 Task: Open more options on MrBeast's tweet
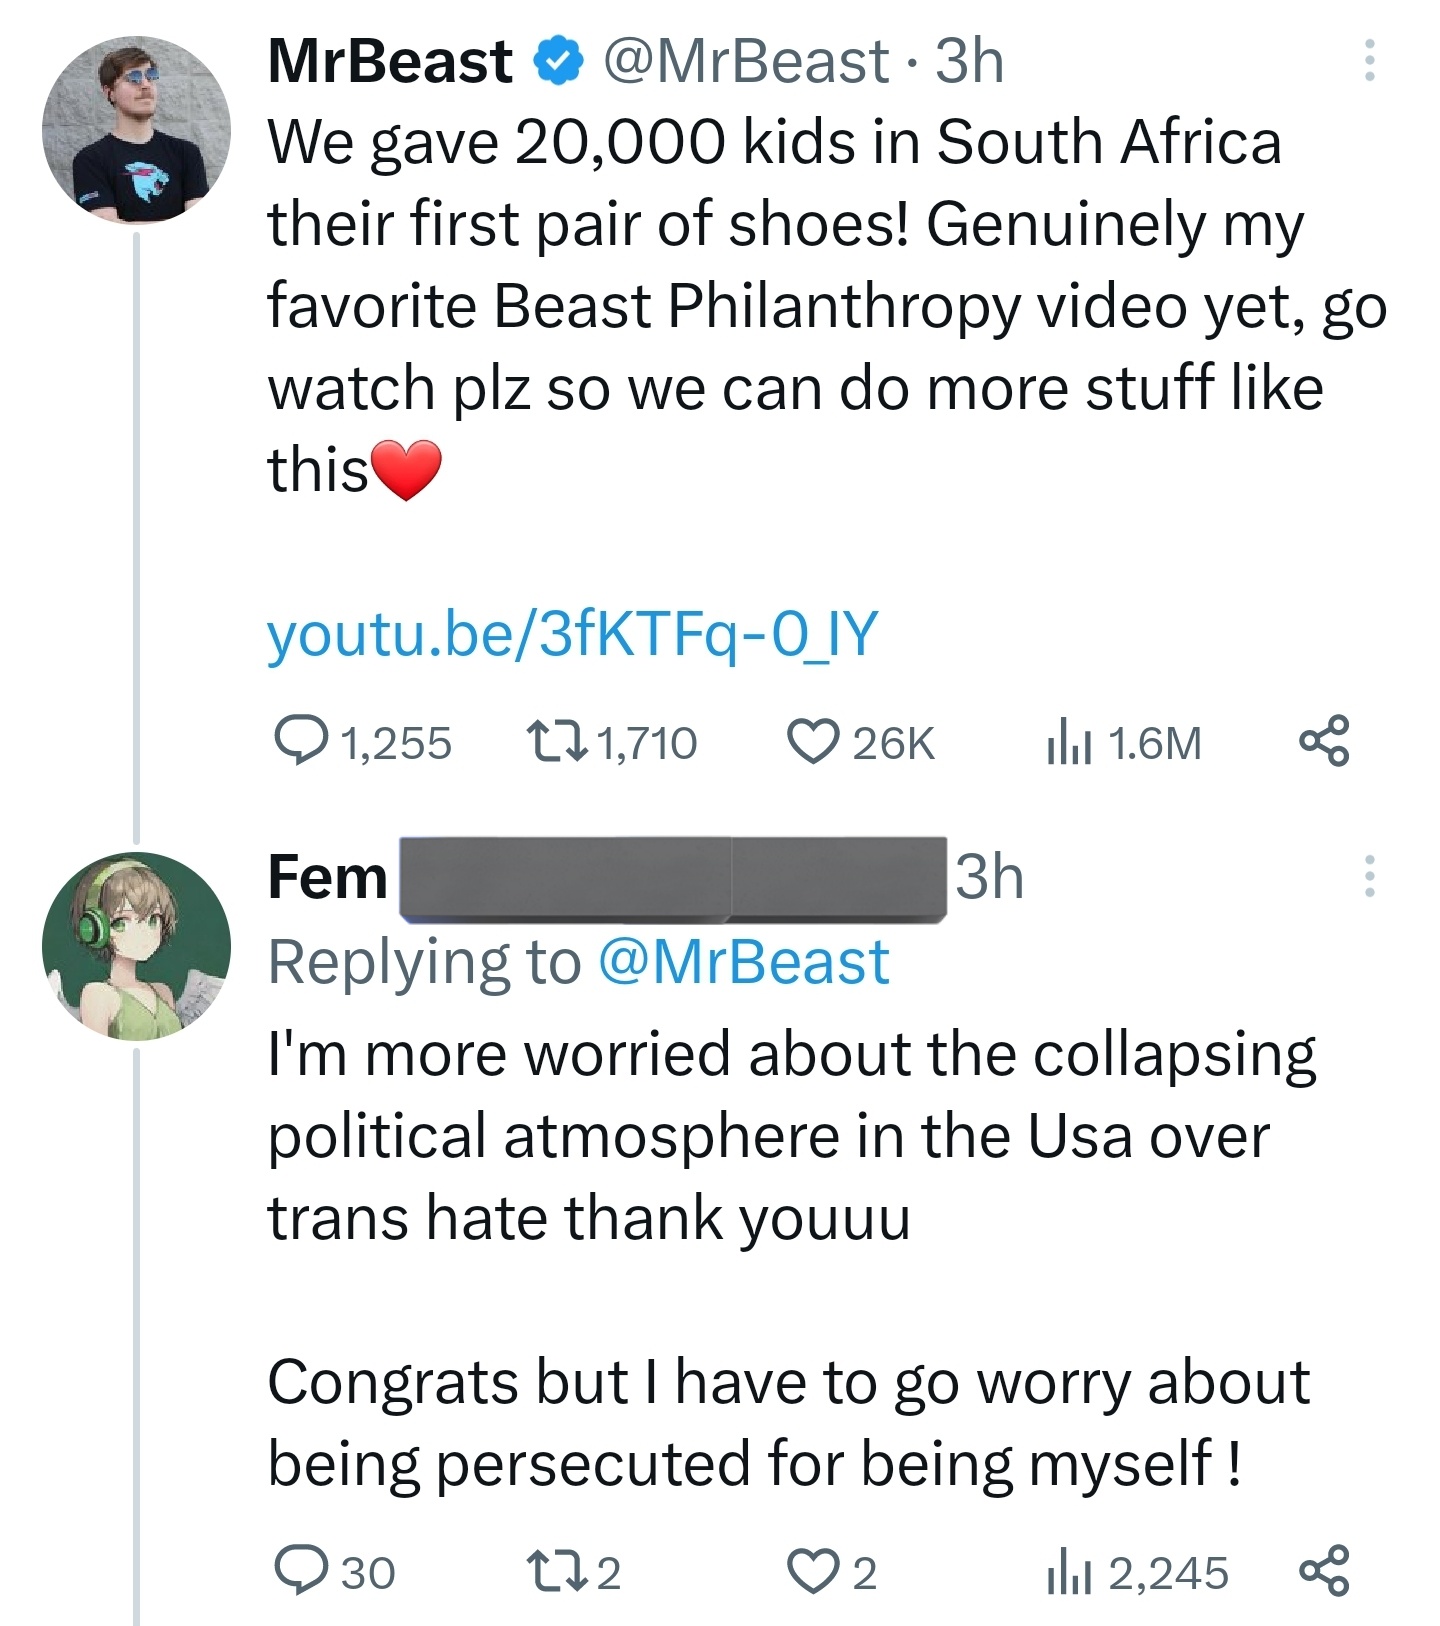pos(1369,61)
